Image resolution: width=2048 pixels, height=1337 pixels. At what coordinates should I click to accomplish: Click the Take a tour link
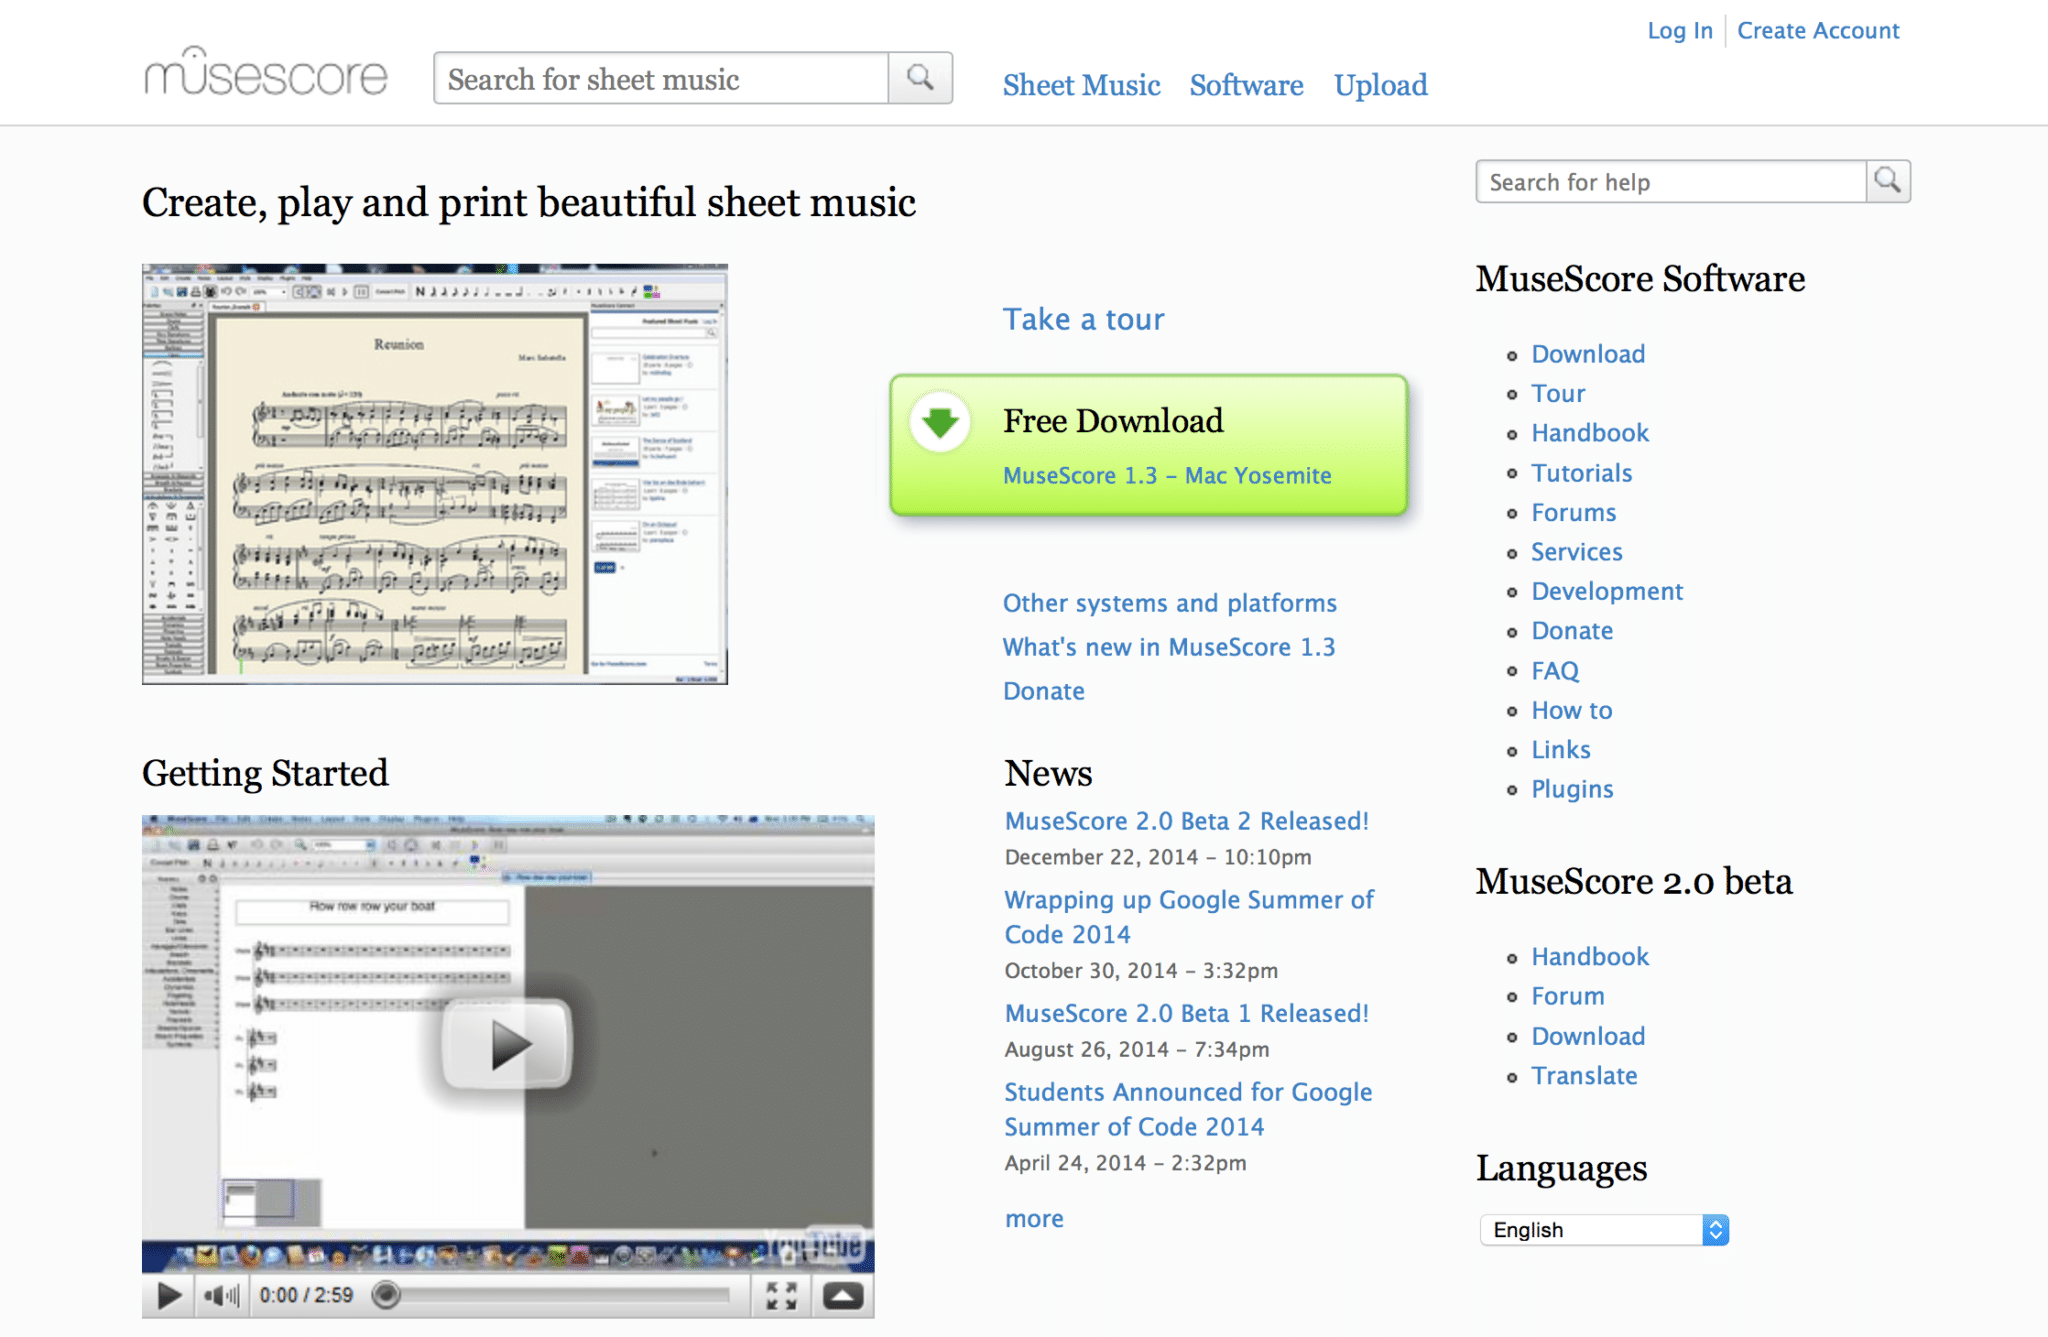[x=1084, y=319]
